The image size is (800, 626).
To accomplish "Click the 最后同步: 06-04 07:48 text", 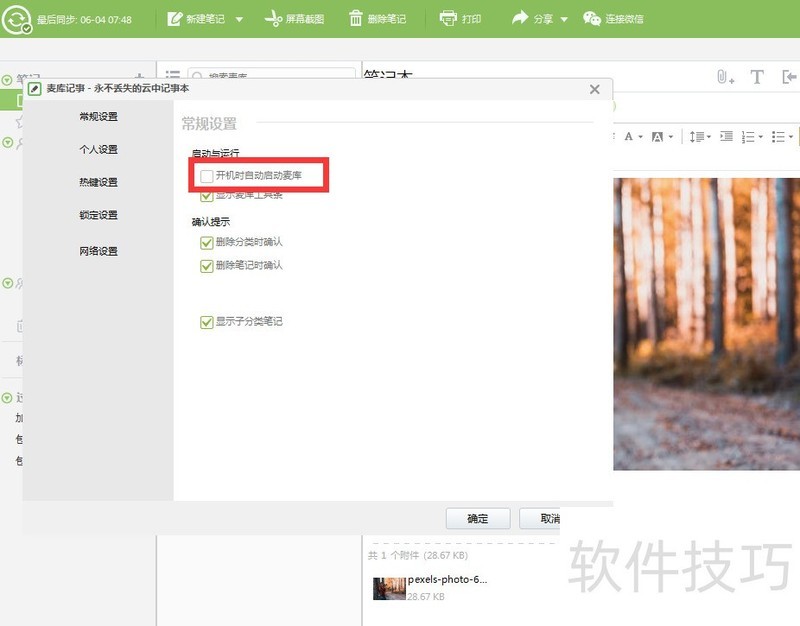I will [84, 20].
